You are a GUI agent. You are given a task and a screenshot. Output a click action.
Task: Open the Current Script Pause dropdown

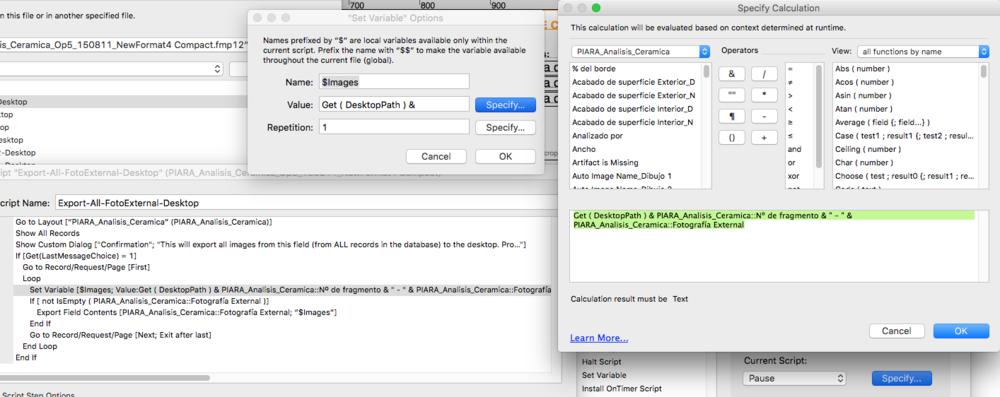pyautogui.click(x=795, y=378)
